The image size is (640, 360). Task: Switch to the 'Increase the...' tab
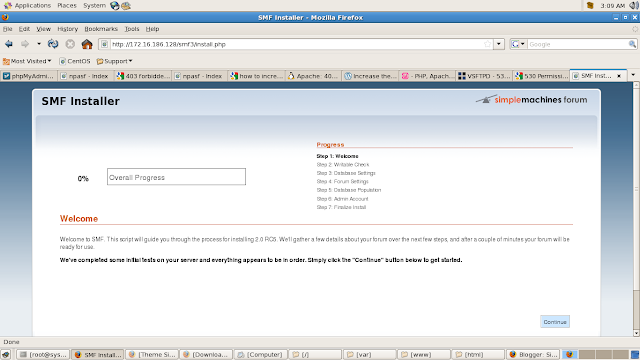[370, 76]
